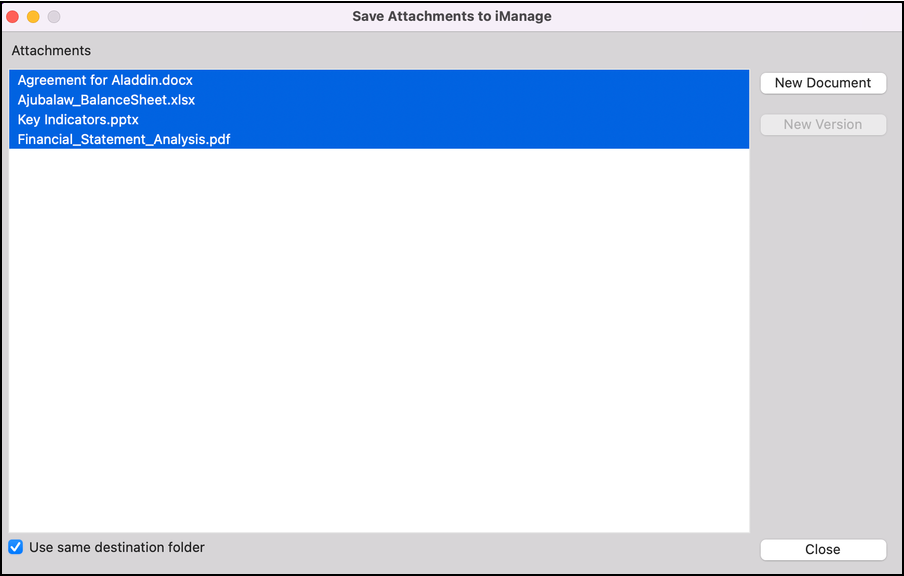Click the New Document button
Viewport: 904px width, 576px height.
(823, 83)
